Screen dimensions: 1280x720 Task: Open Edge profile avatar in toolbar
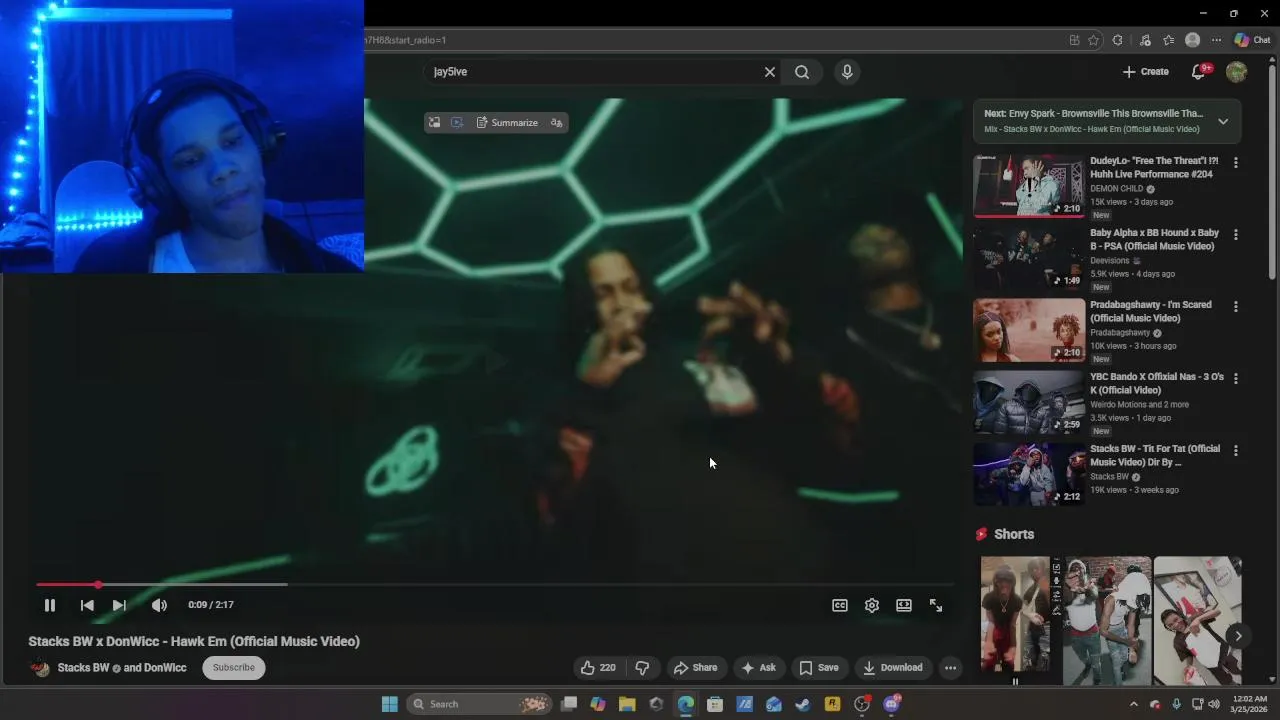click(x=1192, y=40)
